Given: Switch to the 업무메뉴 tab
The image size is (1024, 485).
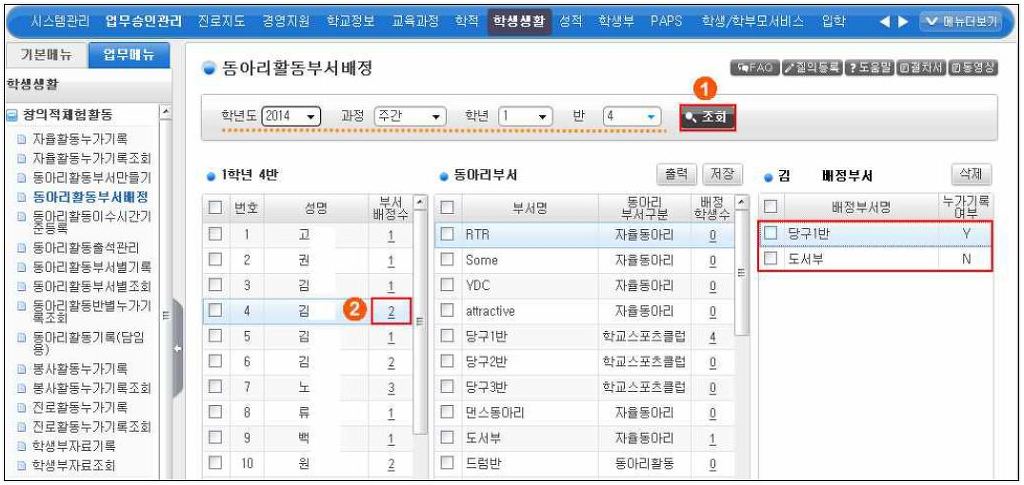Looking at the screenshot, I should click(x=129, y=55).
